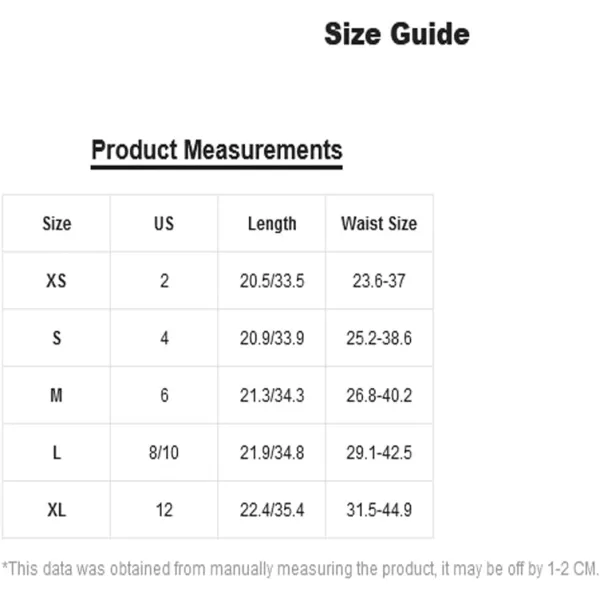Image resolution: width=600 pixels, height=600 pixels.
Task: Select the US column header
Action: [164, 223]
